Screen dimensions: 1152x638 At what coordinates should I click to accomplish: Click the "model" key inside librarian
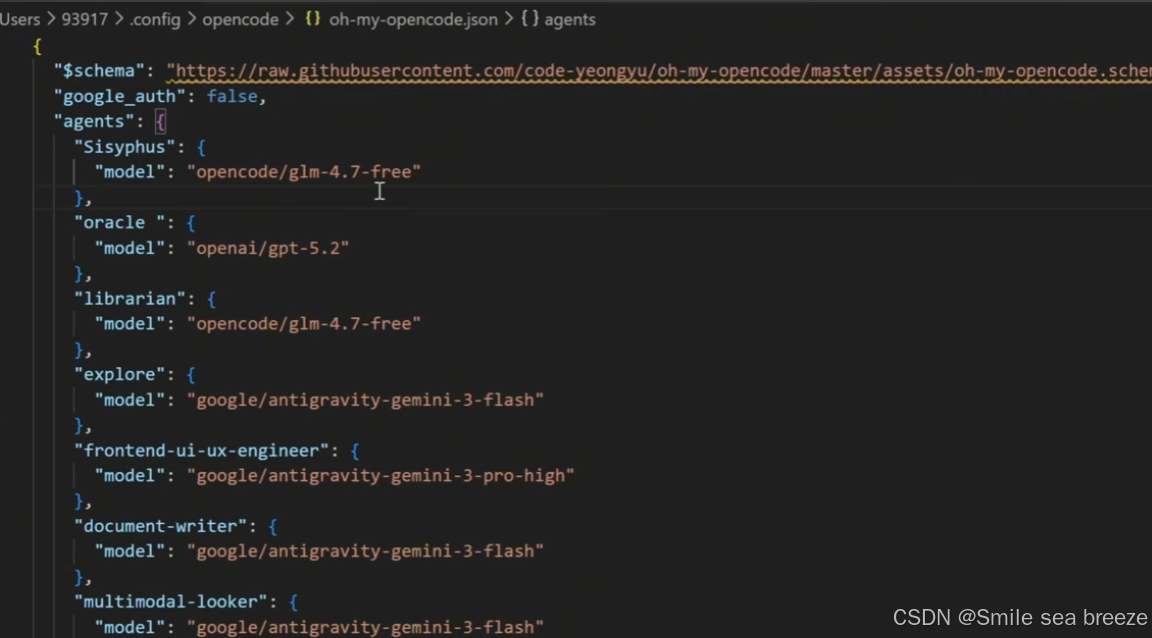(x=129, y=324)
